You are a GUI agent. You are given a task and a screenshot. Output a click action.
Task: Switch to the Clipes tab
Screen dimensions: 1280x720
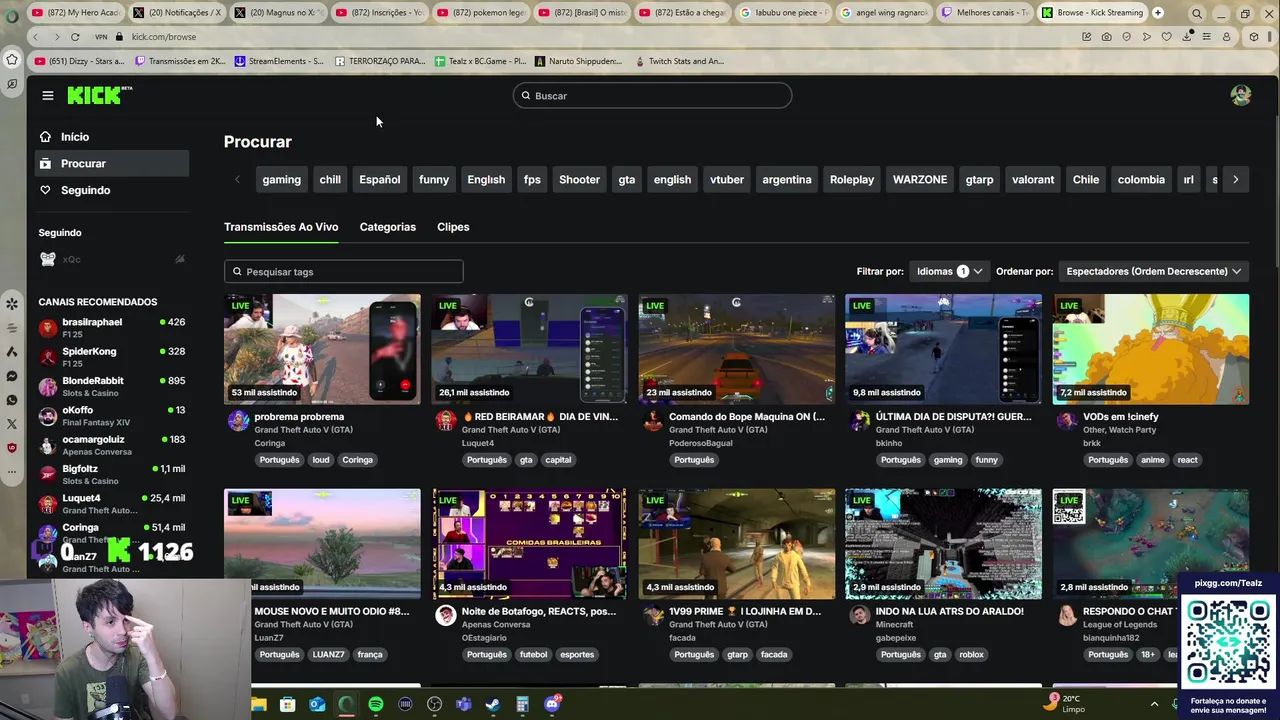tap(453, 227)
